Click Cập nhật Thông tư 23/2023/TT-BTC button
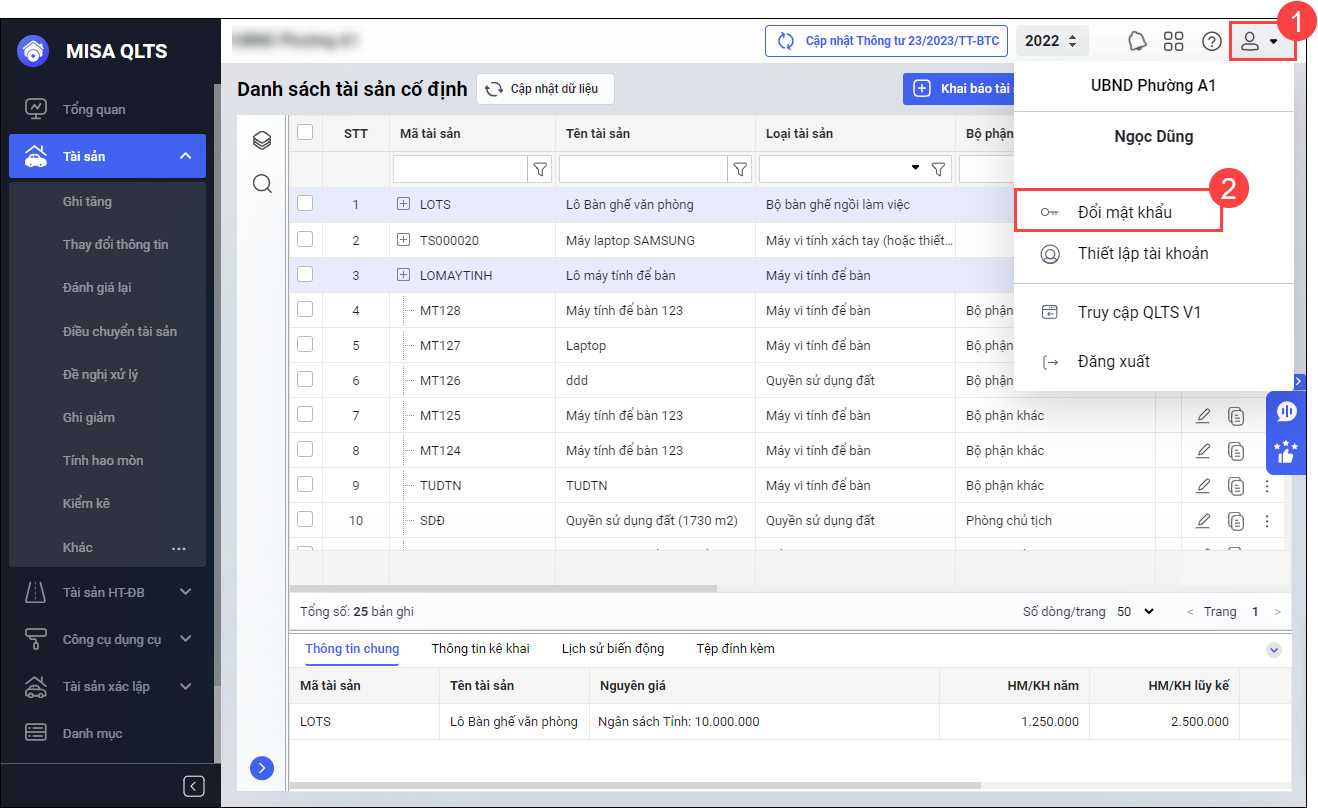 point(885,41)
